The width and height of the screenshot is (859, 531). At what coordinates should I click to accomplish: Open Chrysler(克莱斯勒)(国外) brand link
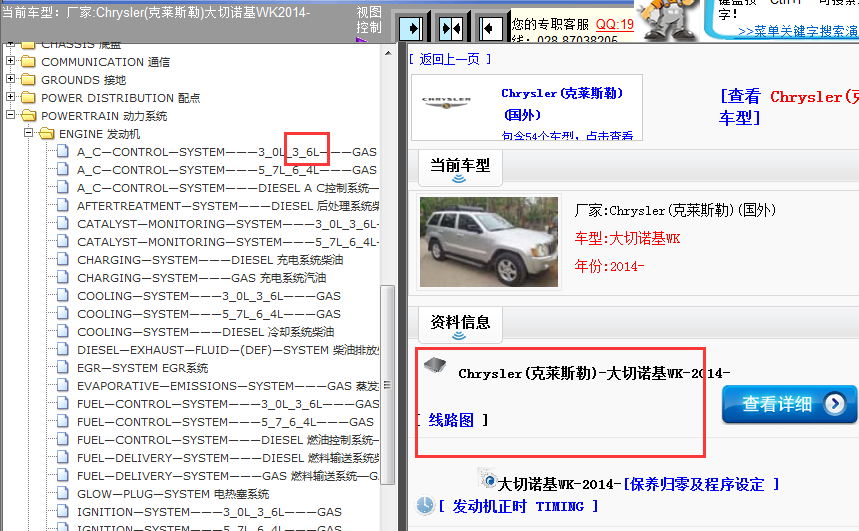point(562,104)
